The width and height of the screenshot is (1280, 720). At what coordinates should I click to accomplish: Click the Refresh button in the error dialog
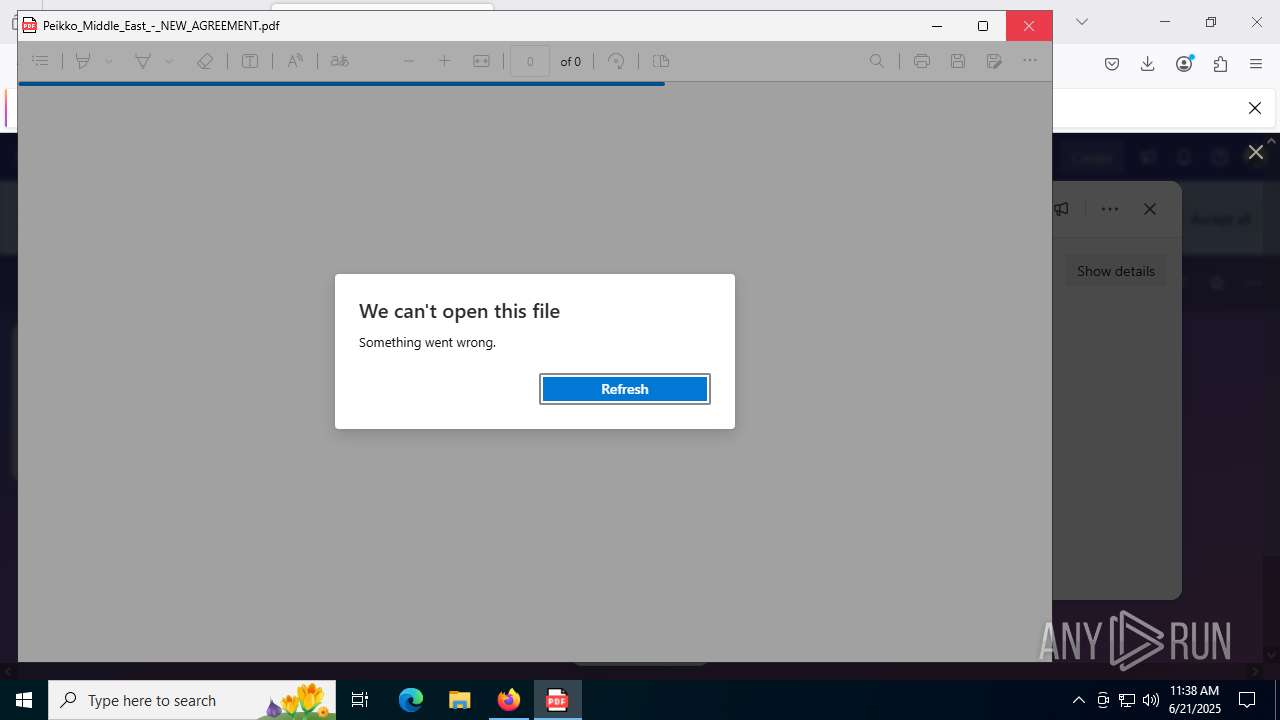[x=625, y=389]
